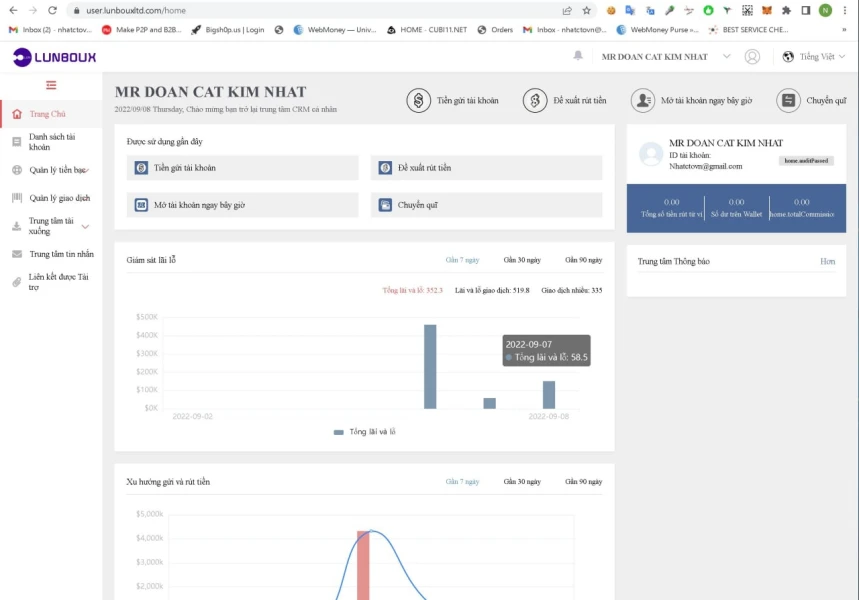Click the notification bell icon

pos(578,56)
